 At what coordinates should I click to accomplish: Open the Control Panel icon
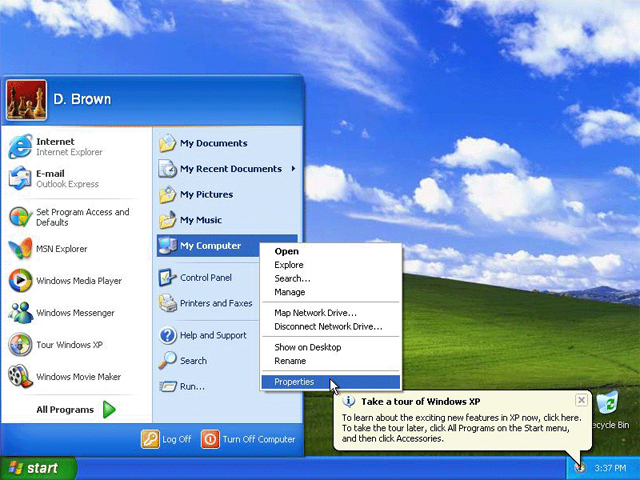point(167,278)
